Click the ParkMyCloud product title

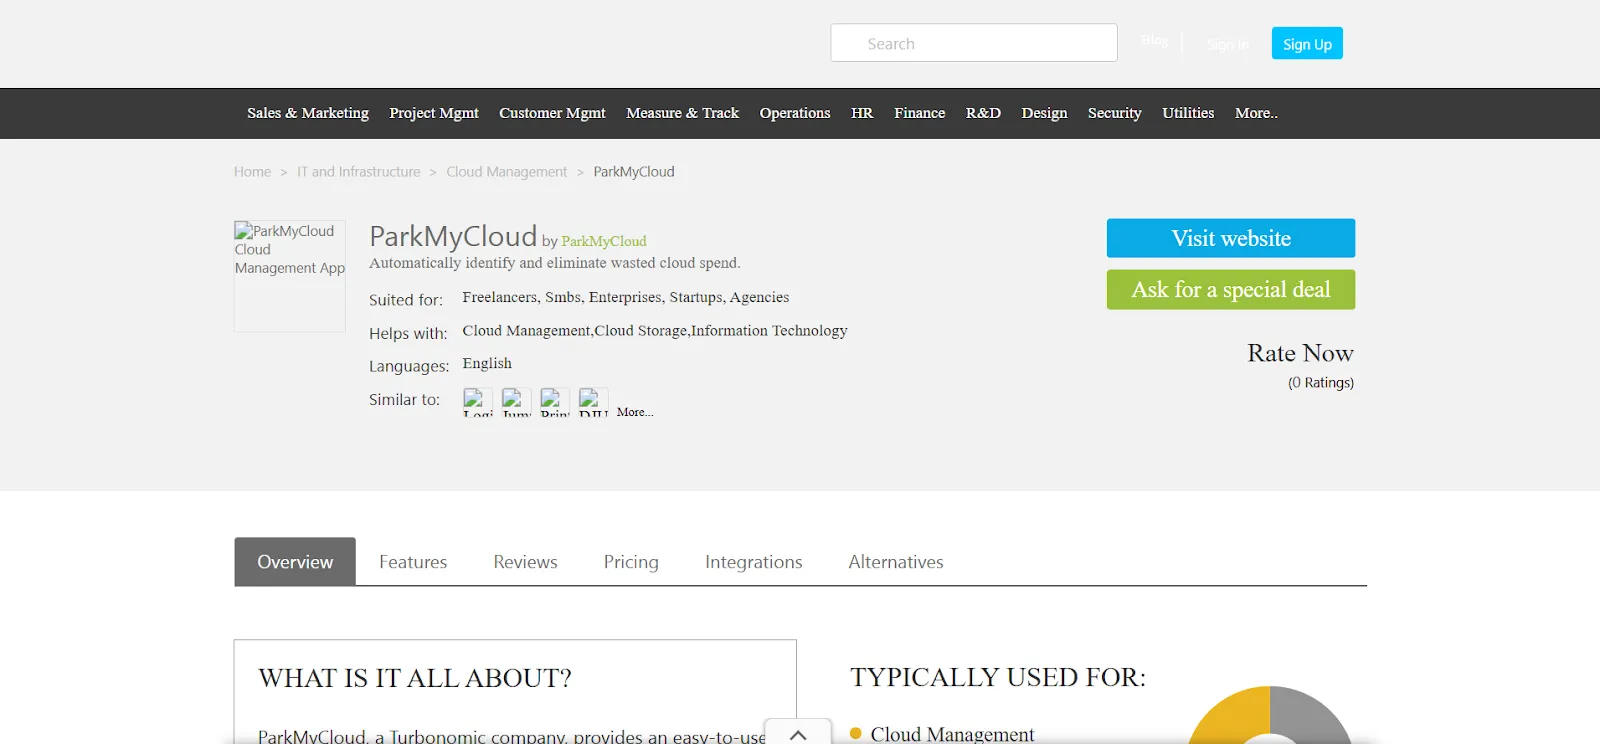[x=453, y=236]
